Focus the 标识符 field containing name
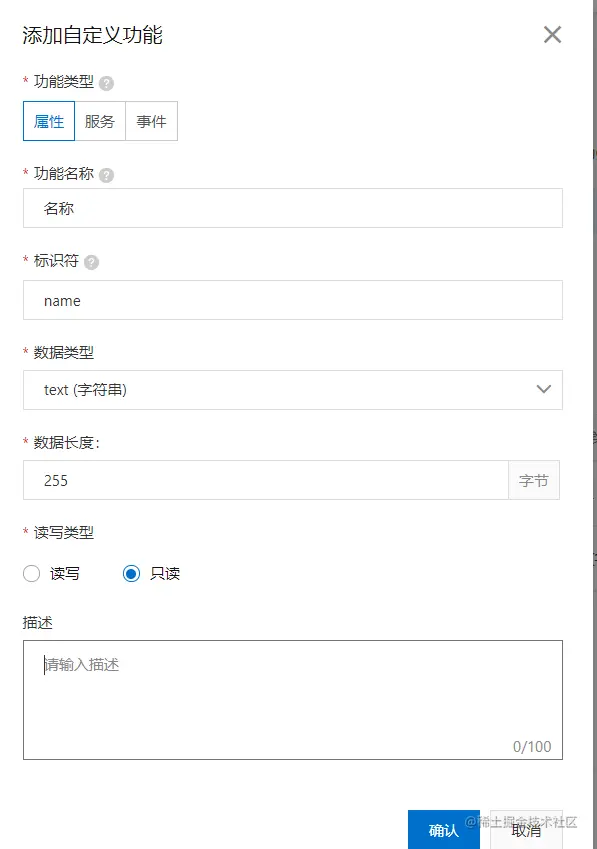Screen dimensions: 597x849 point(293,301)
